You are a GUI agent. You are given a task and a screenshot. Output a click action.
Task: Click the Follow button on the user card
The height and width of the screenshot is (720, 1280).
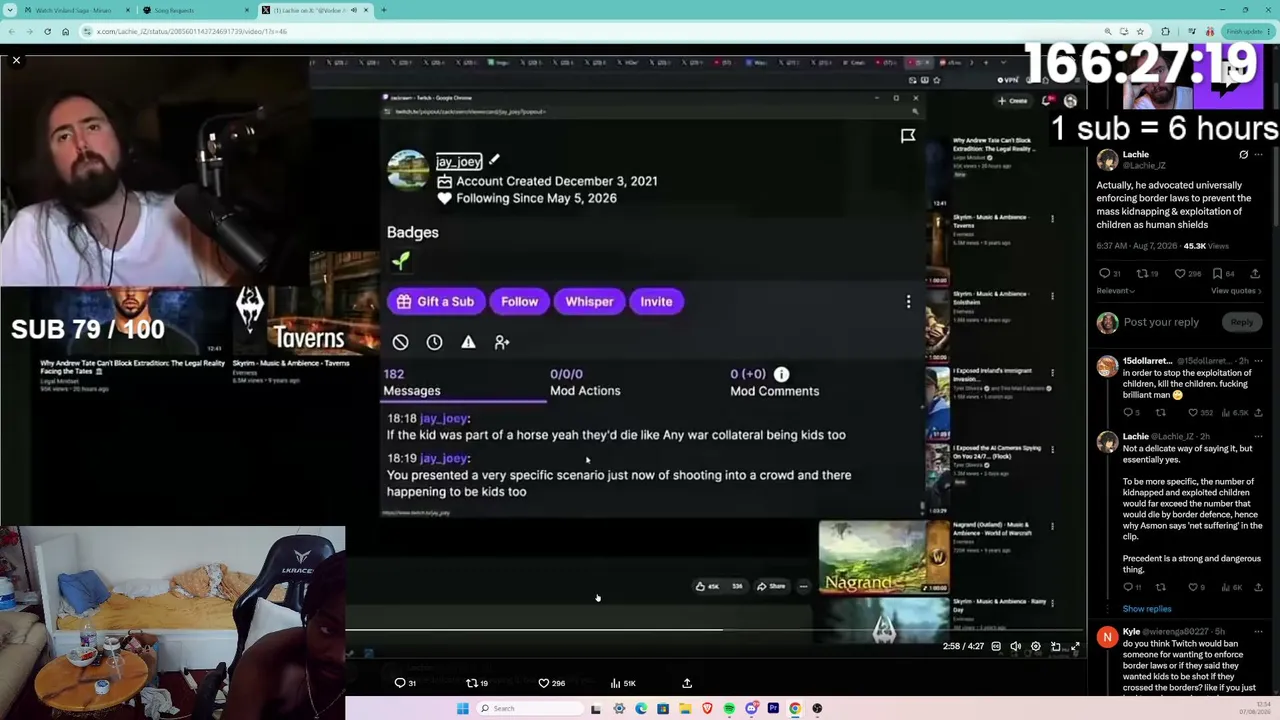tap(519, 301)
